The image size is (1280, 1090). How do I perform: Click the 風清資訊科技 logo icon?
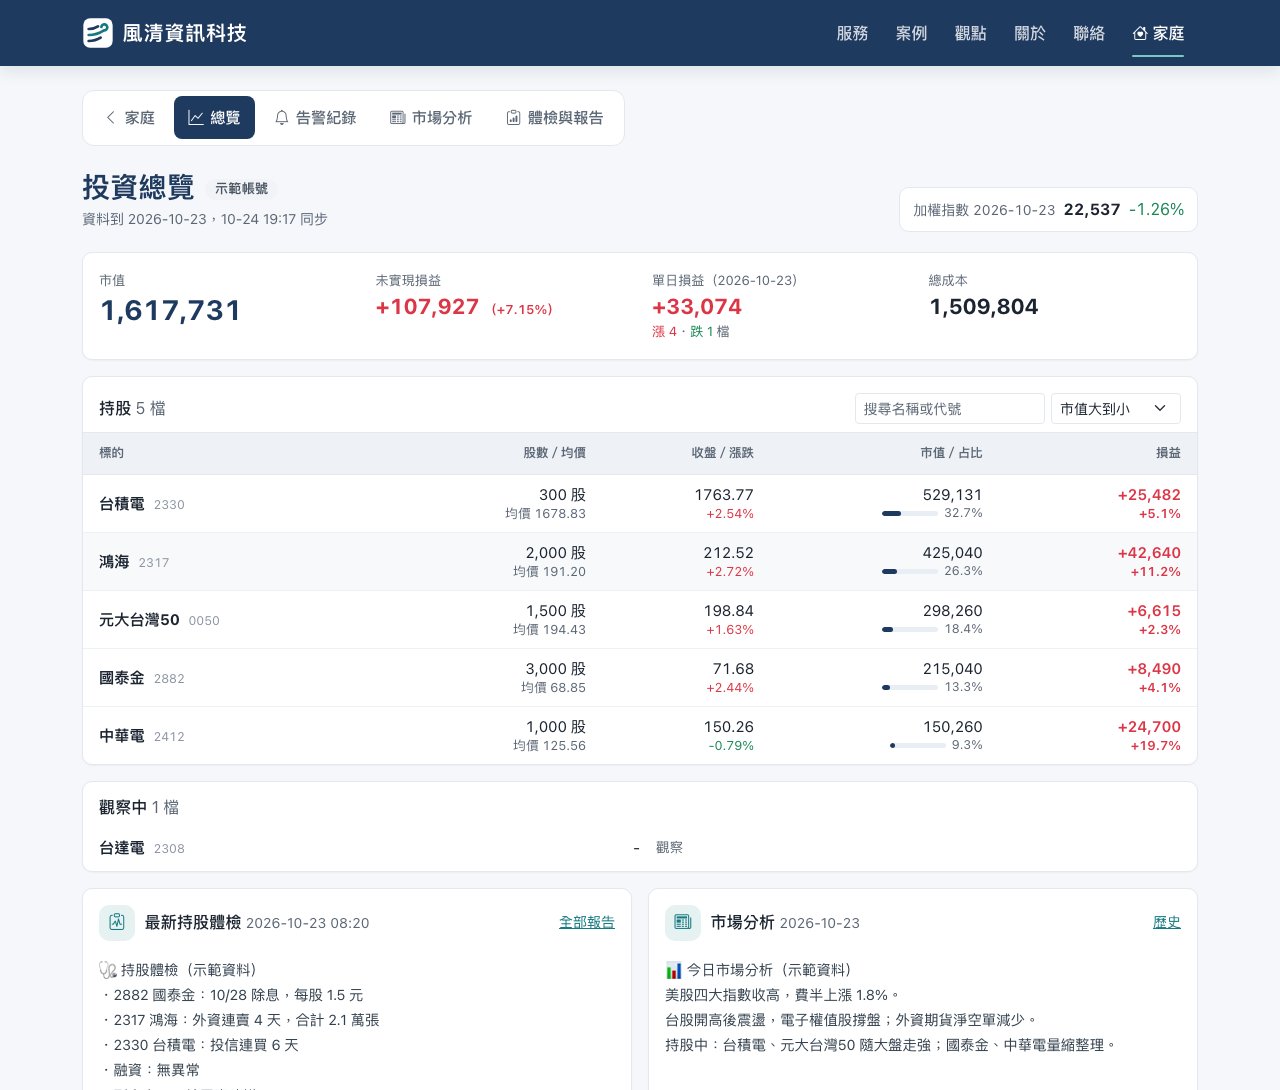98,33
